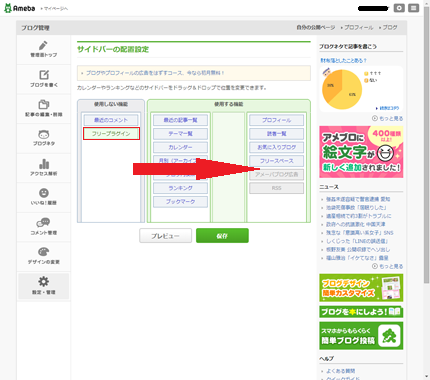430x380 pixels.
Task: Select RSS widget box
Action: point(276,188)
